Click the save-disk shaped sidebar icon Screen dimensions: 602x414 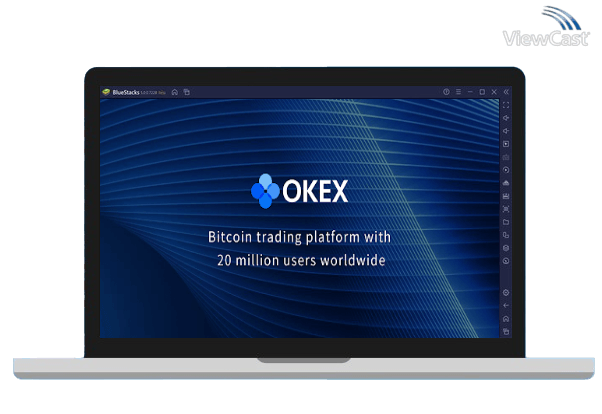506,196
